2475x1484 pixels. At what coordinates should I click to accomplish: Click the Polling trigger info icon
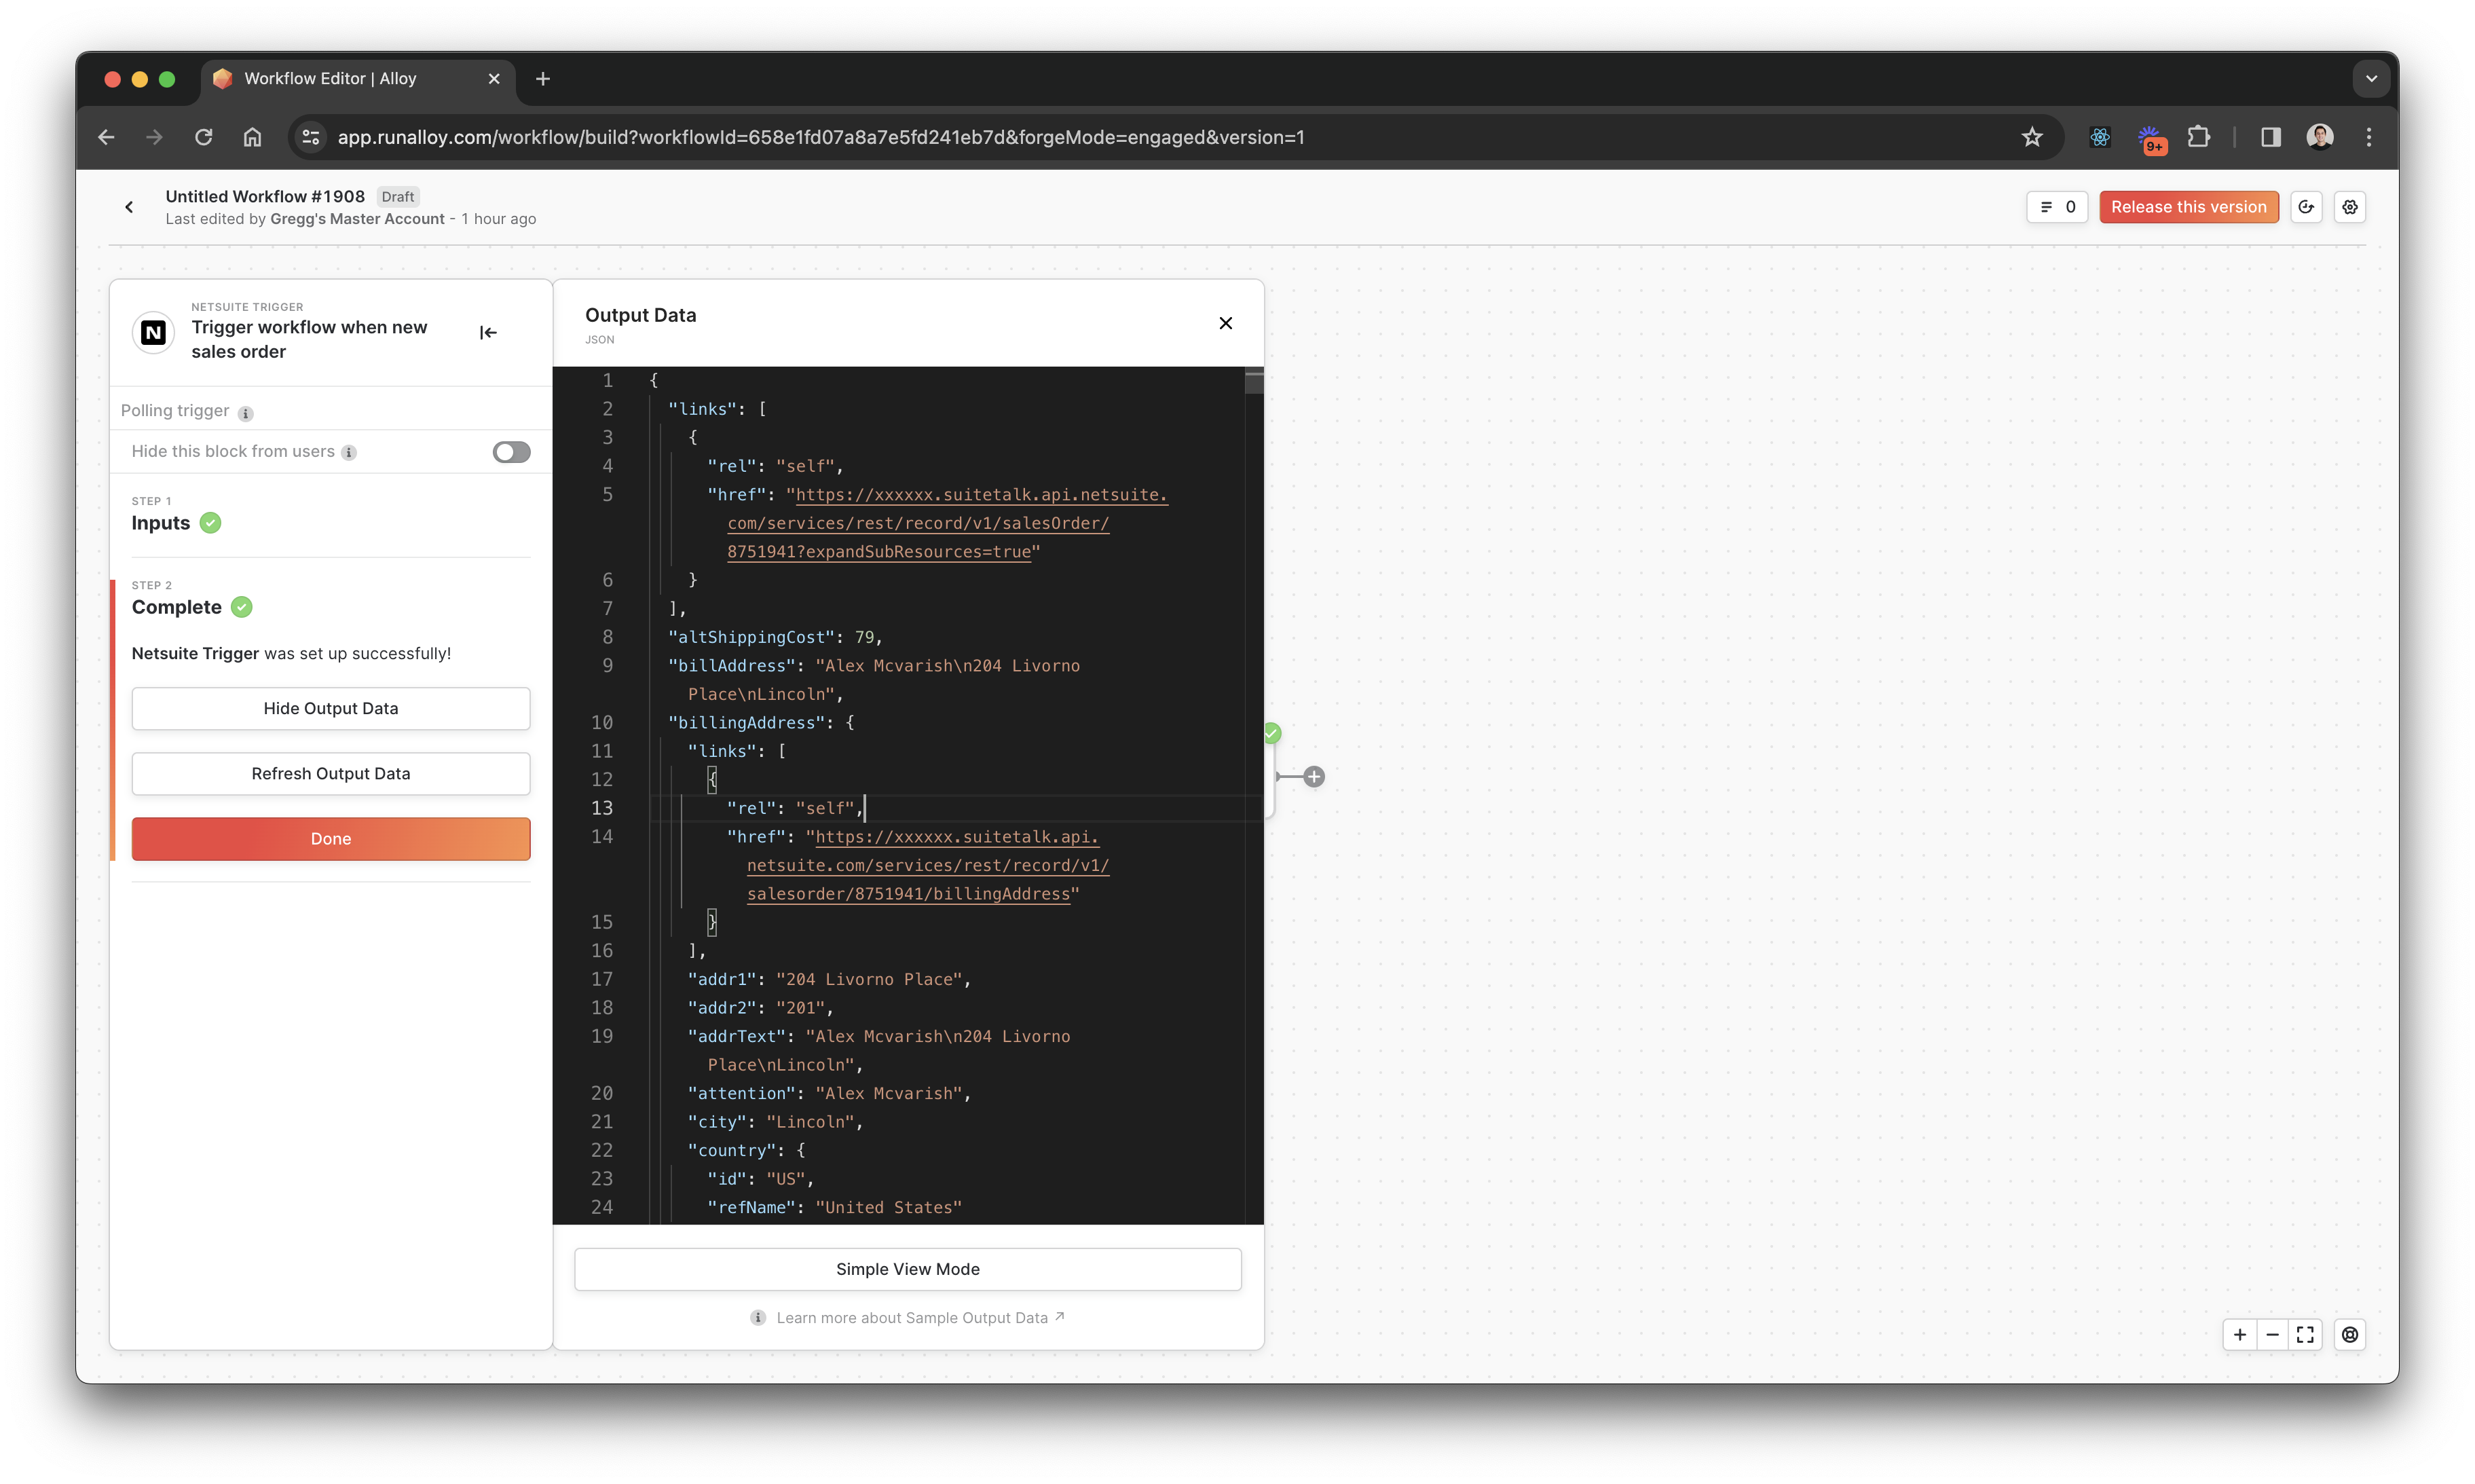point(246,413)
